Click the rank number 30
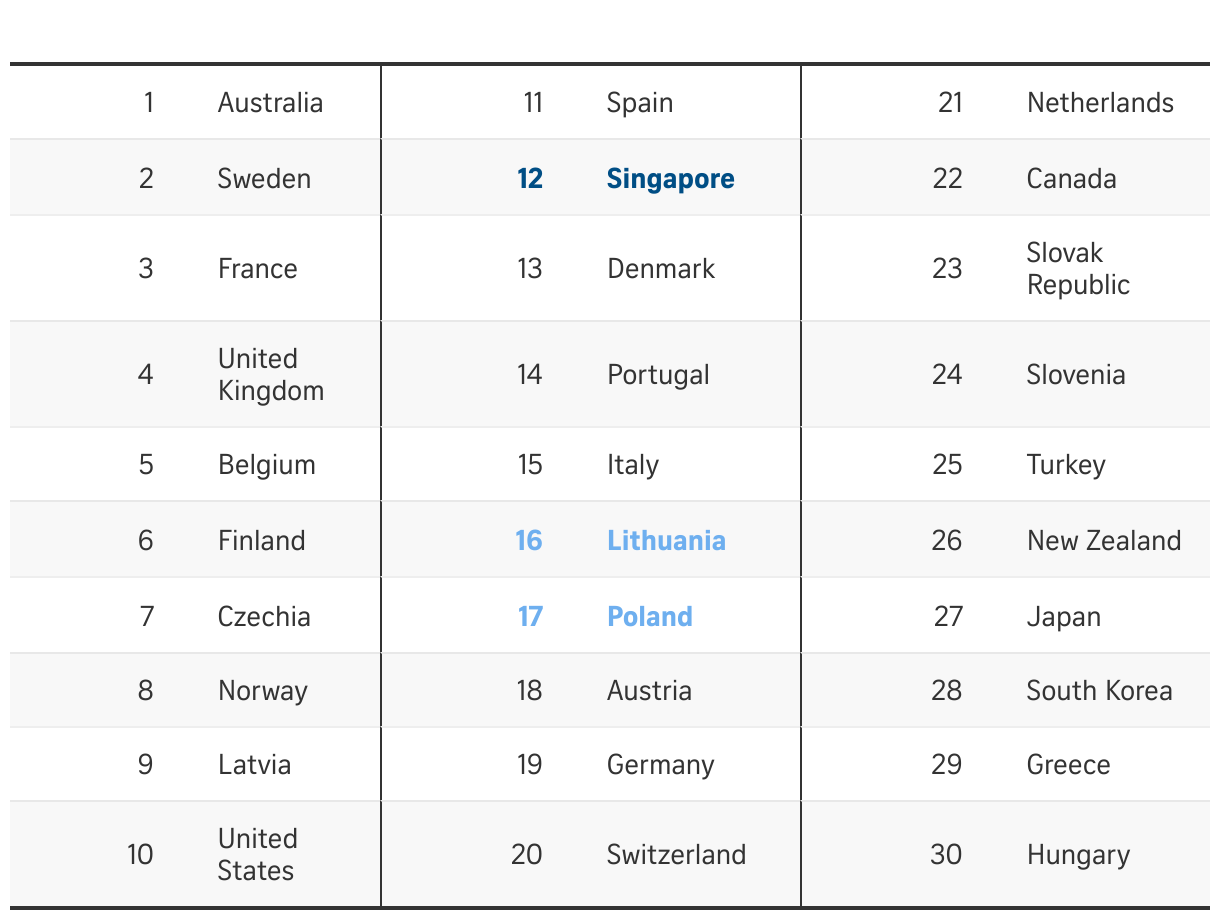The image size is (1220, 920). [946, 855]
